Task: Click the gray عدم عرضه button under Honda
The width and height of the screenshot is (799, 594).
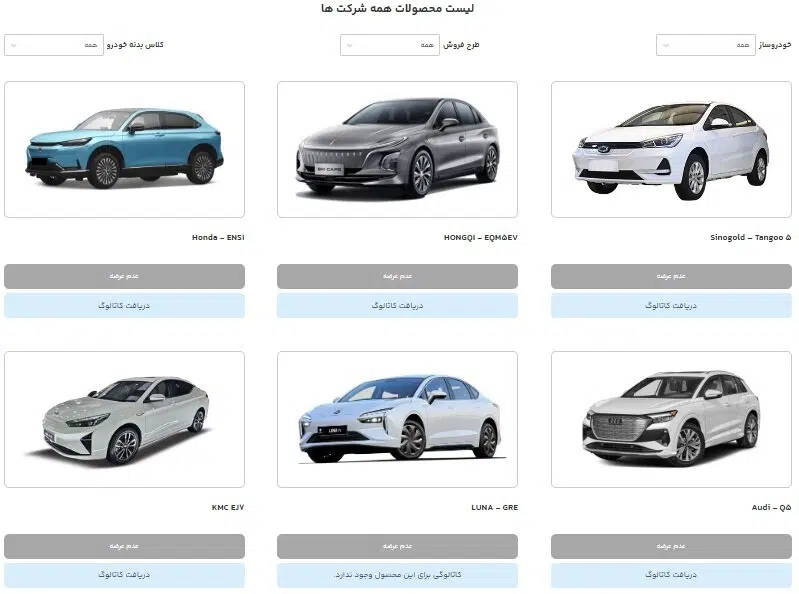Action: 124,276
